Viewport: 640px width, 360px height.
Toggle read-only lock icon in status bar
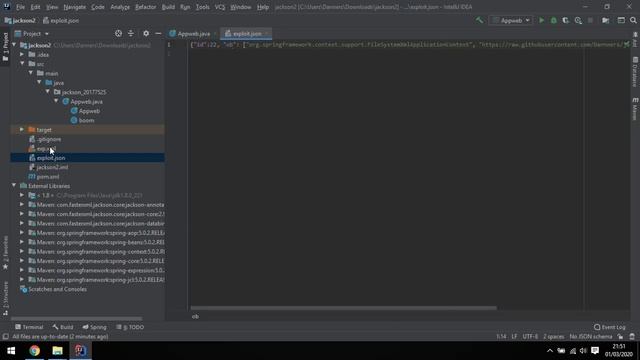click(x=620, y=337)
